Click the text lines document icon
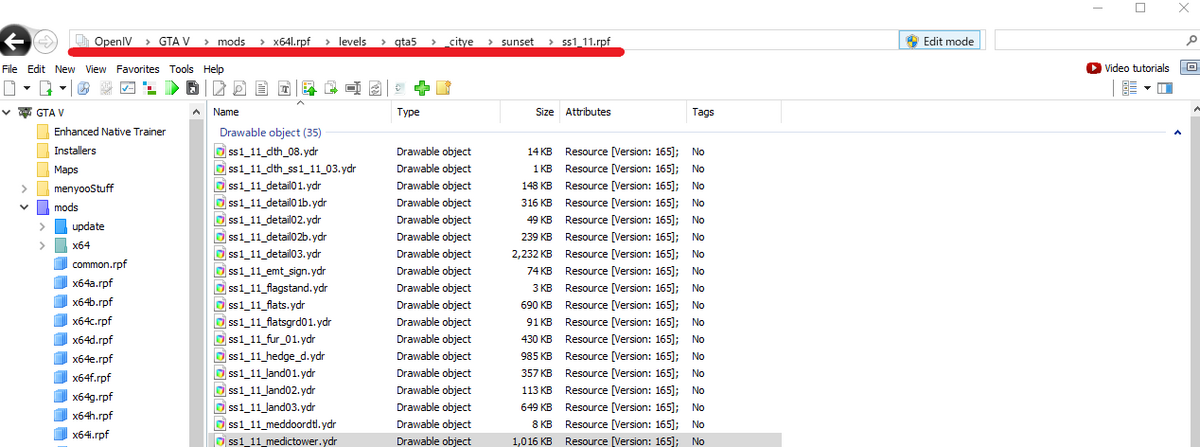1200x447 pixels. [262, 88]
